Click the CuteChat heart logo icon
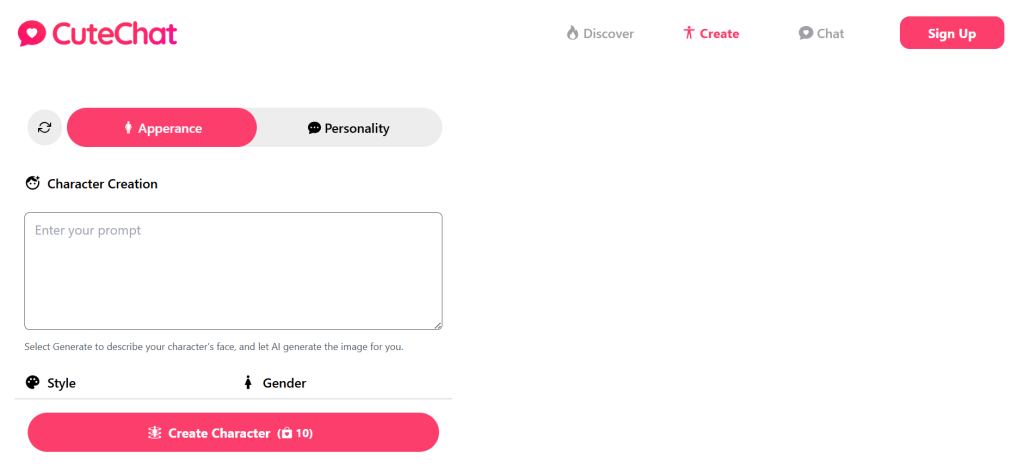This screenshot has width=1024, height=466. click(x=32, y=33)
